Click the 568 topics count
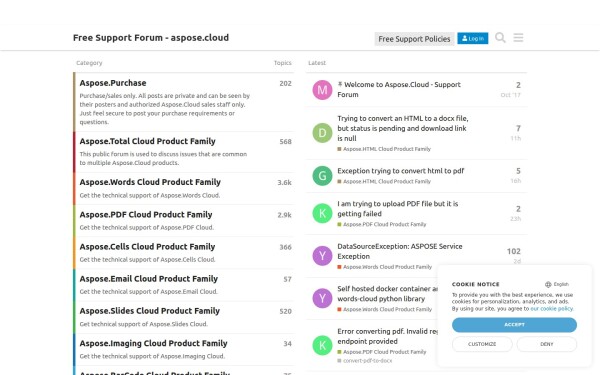 [x=285, y=142]
